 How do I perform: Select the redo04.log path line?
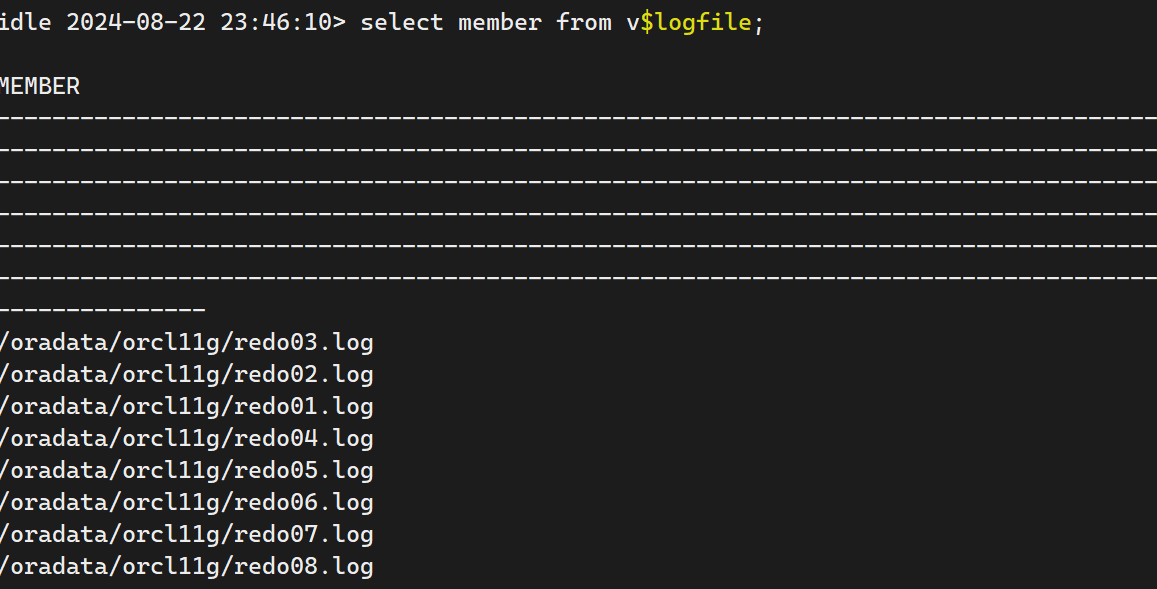coord(187,439)
